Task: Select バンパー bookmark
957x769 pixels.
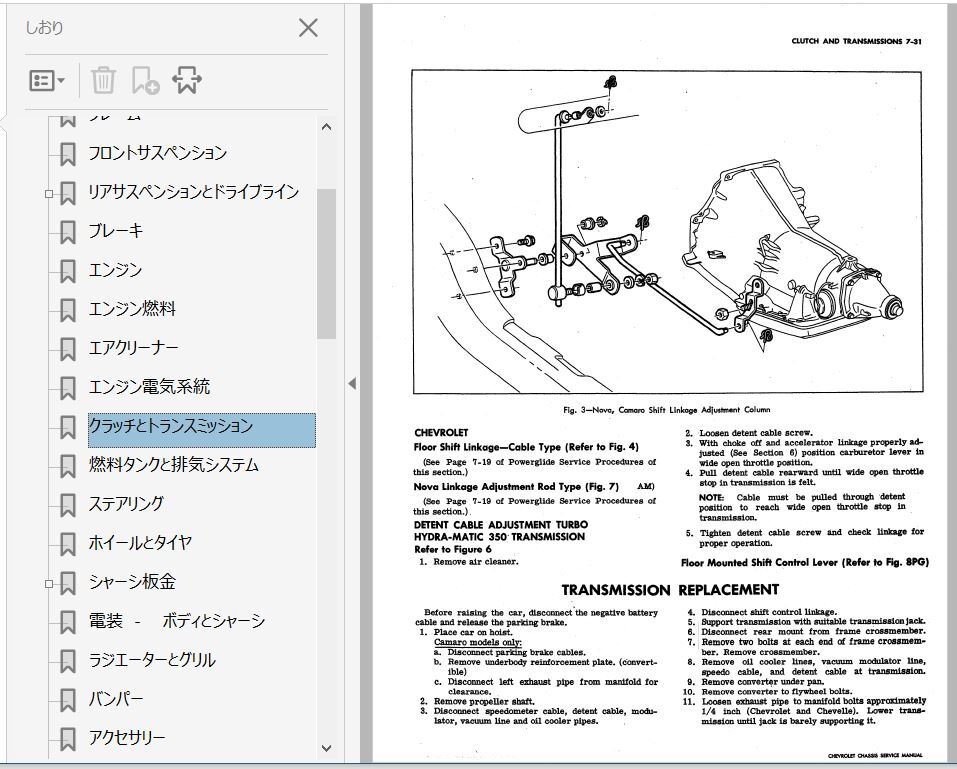Action: [x=115, y=699]
